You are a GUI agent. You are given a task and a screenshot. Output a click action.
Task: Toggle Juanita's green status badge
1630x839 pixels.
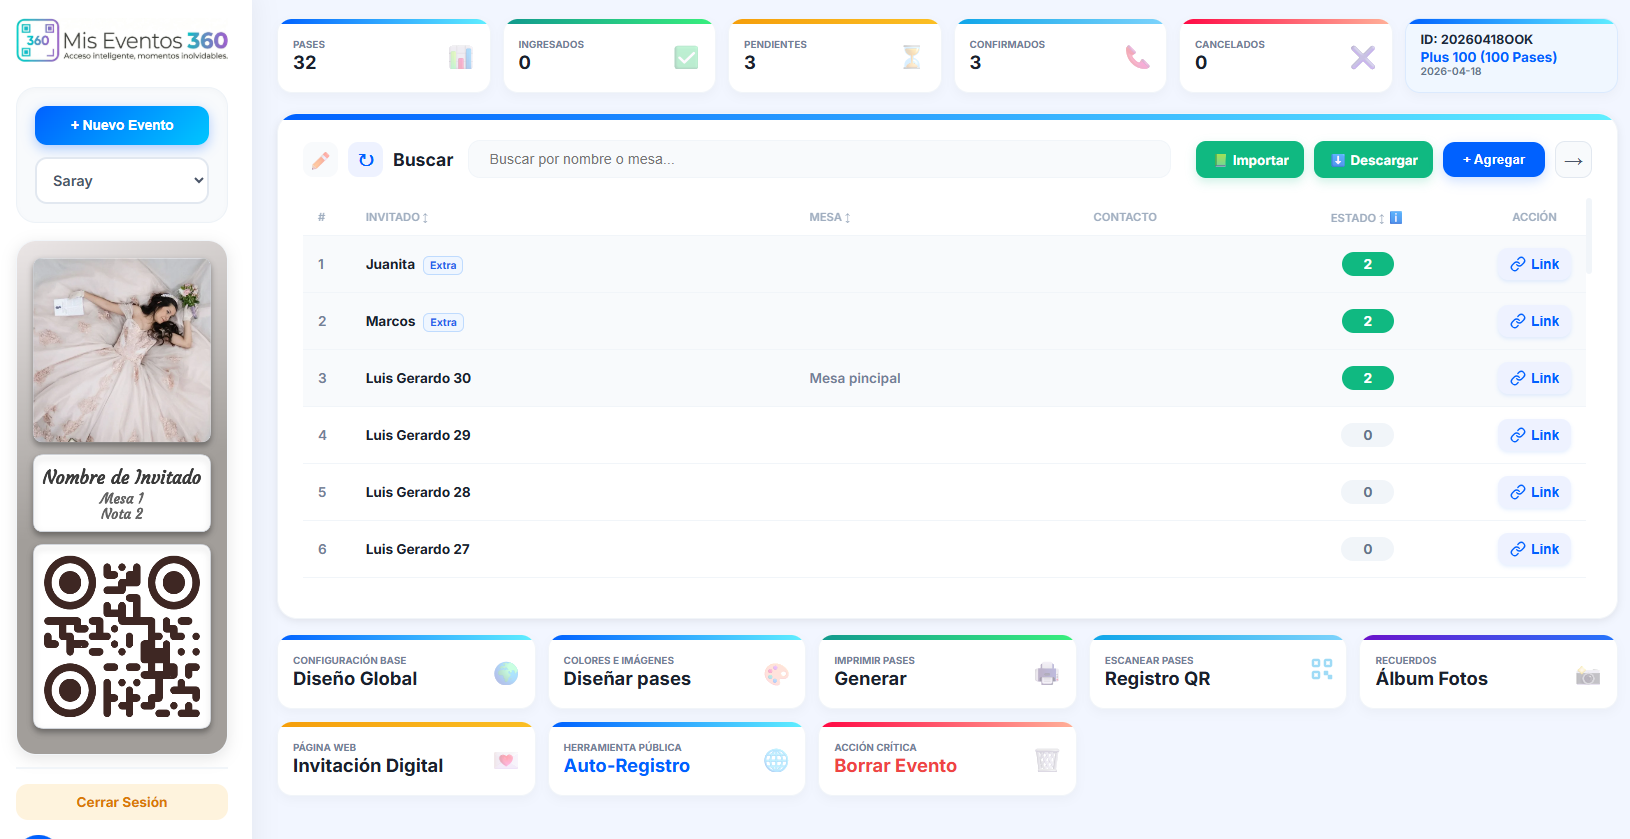1367,264
